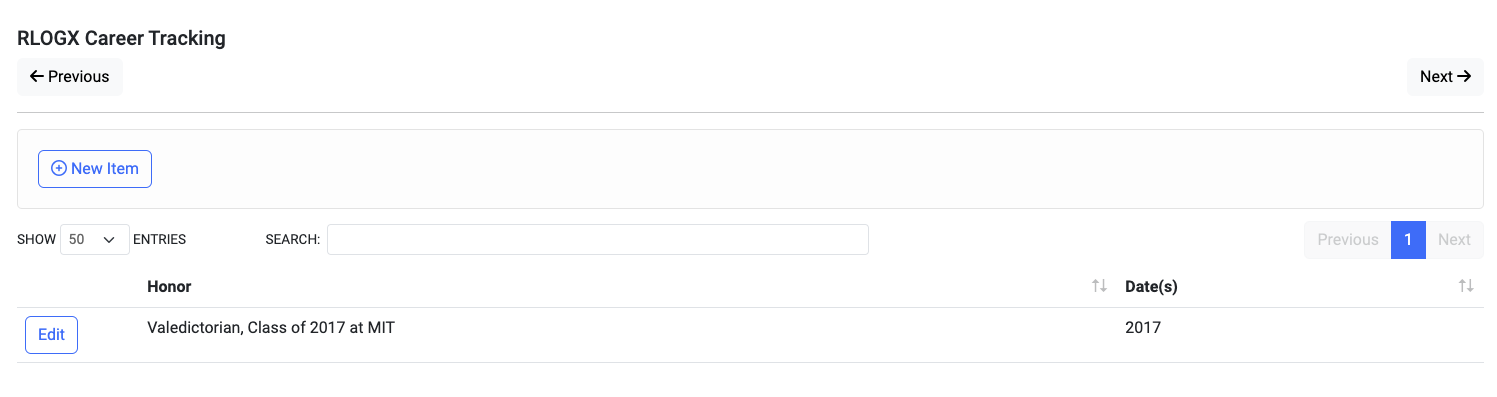
Task: Edit the Valedictorian honor entry
Action: click(51, 335)
